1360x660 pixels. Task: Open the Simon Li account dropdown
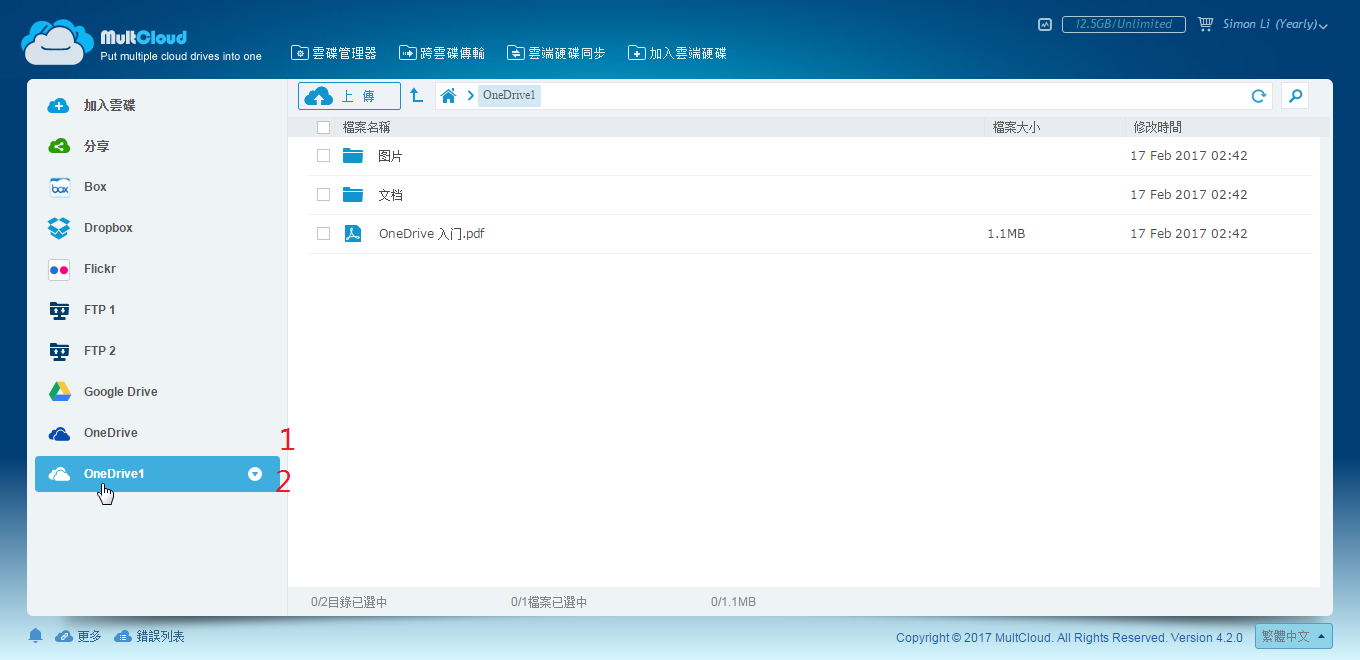[1275, 24]
